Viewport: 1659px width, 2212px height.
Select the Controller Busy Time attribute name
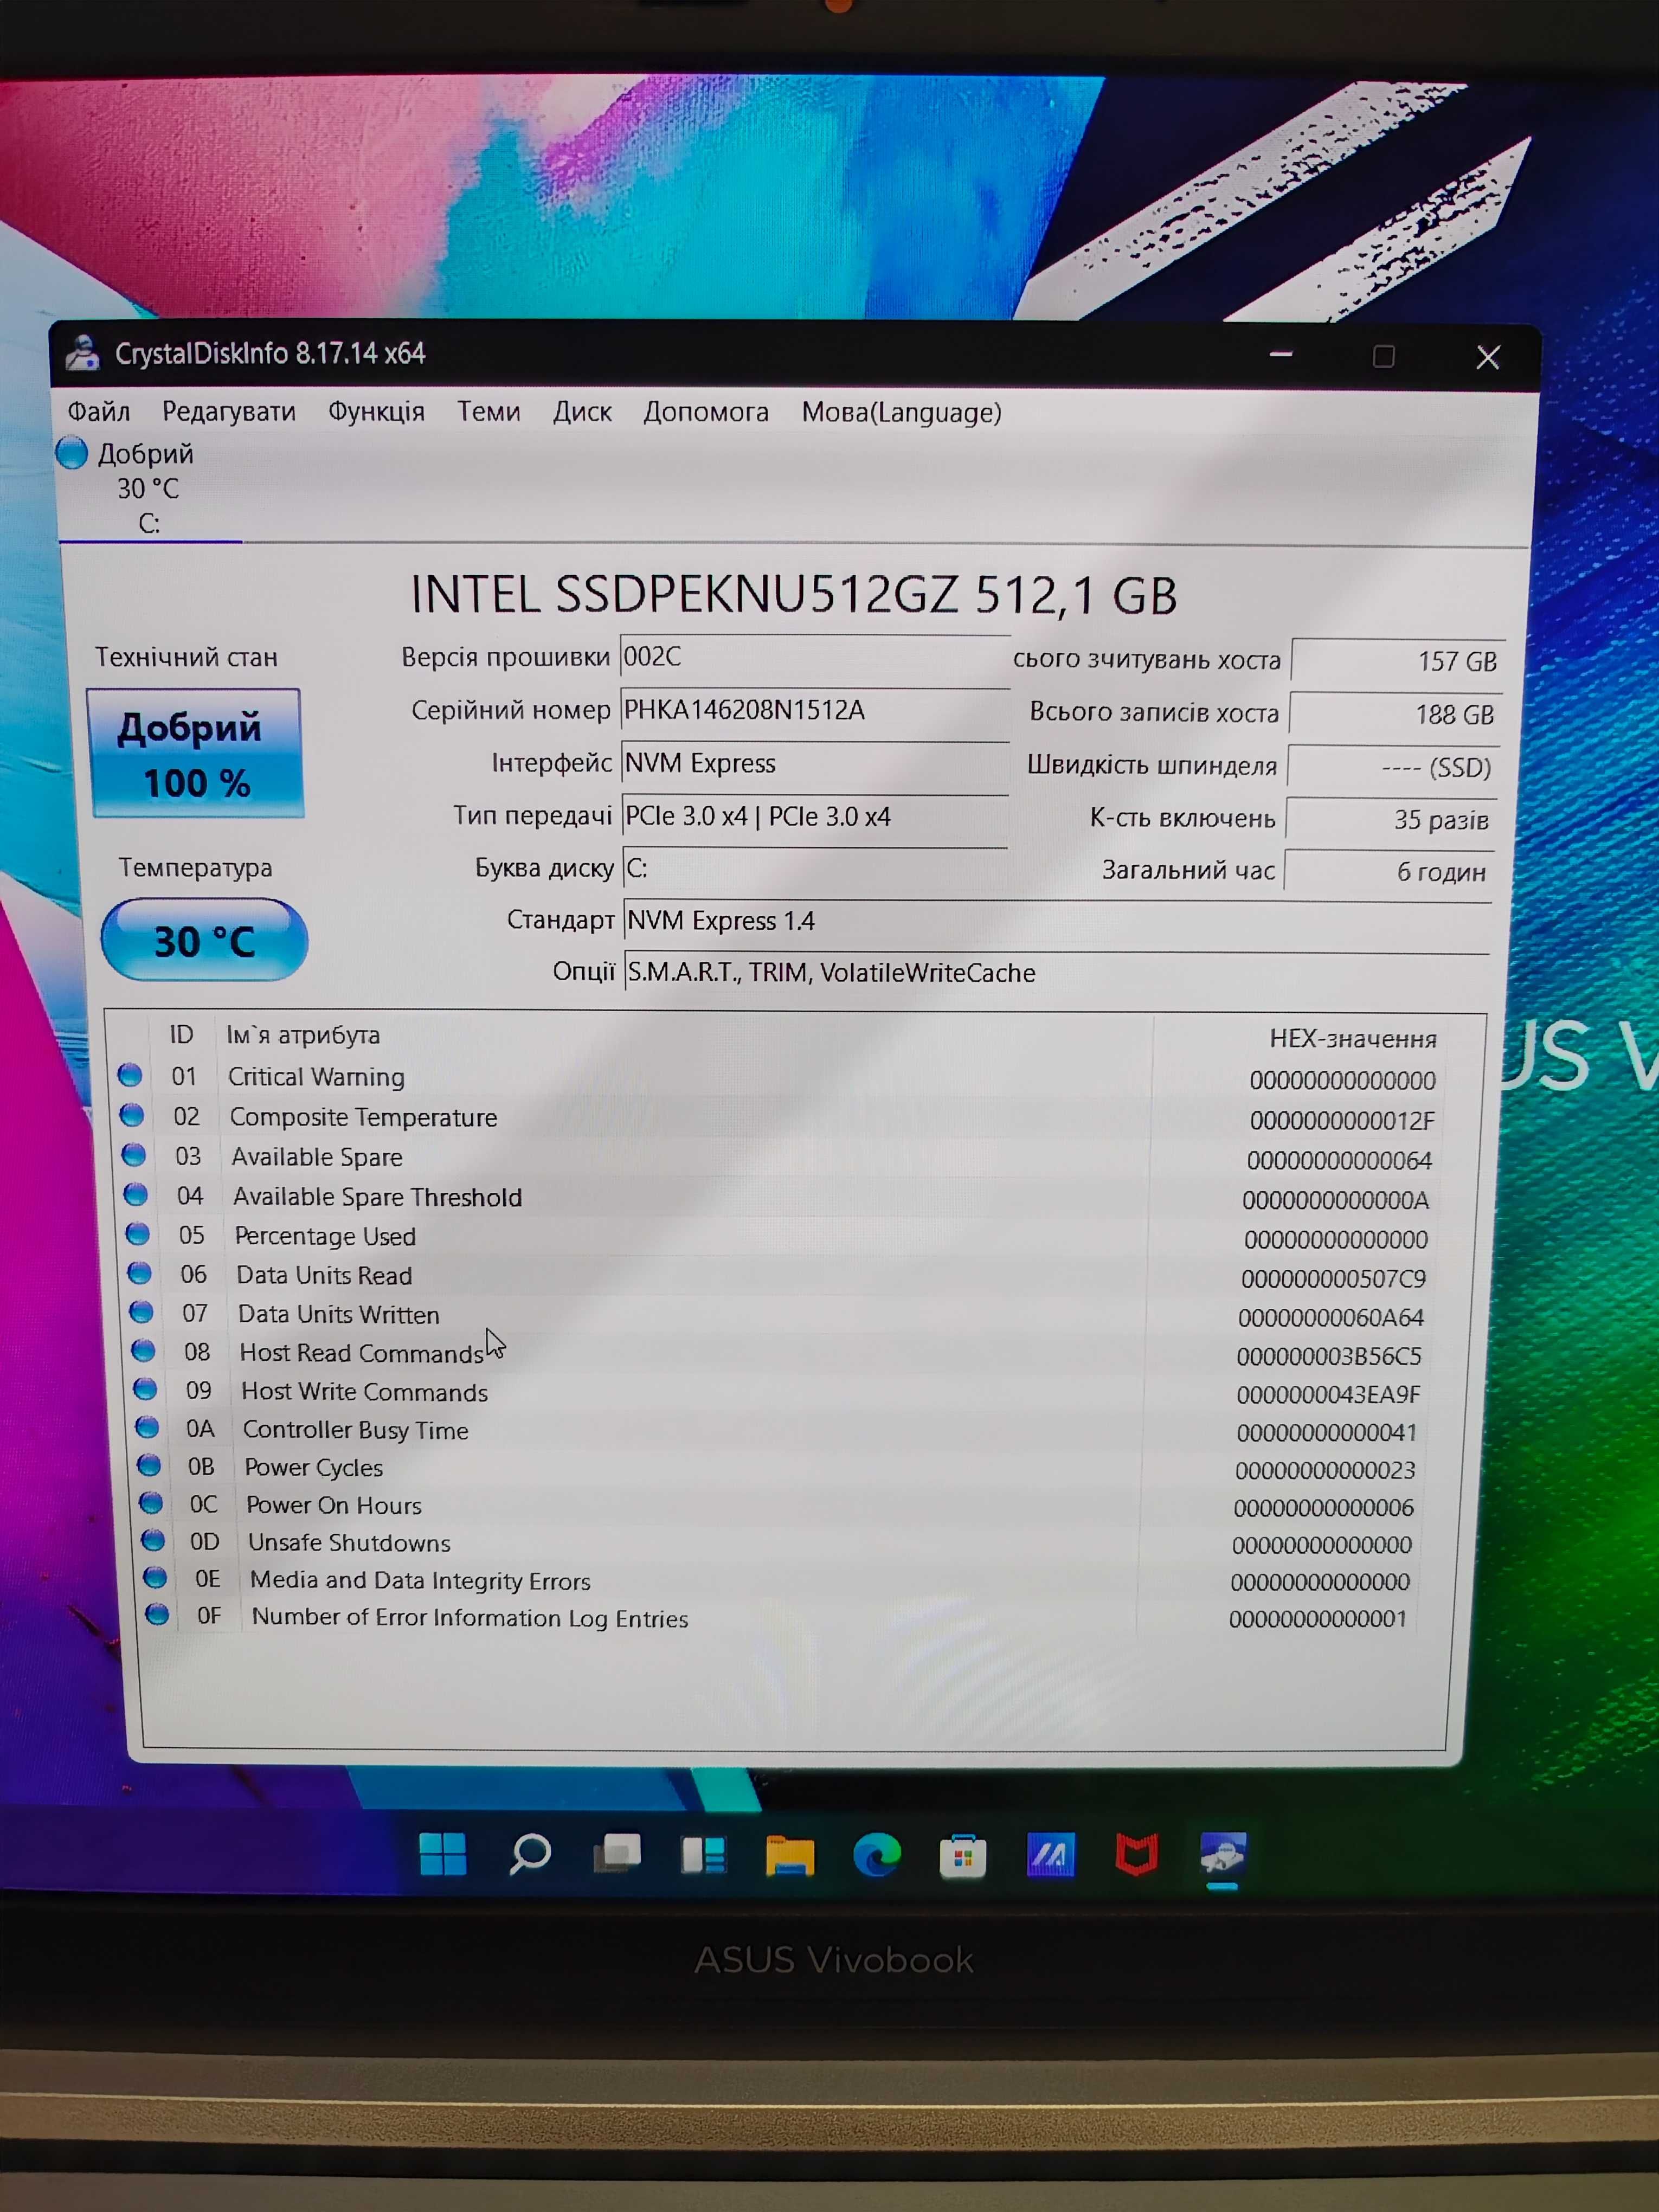(355, 1430)
